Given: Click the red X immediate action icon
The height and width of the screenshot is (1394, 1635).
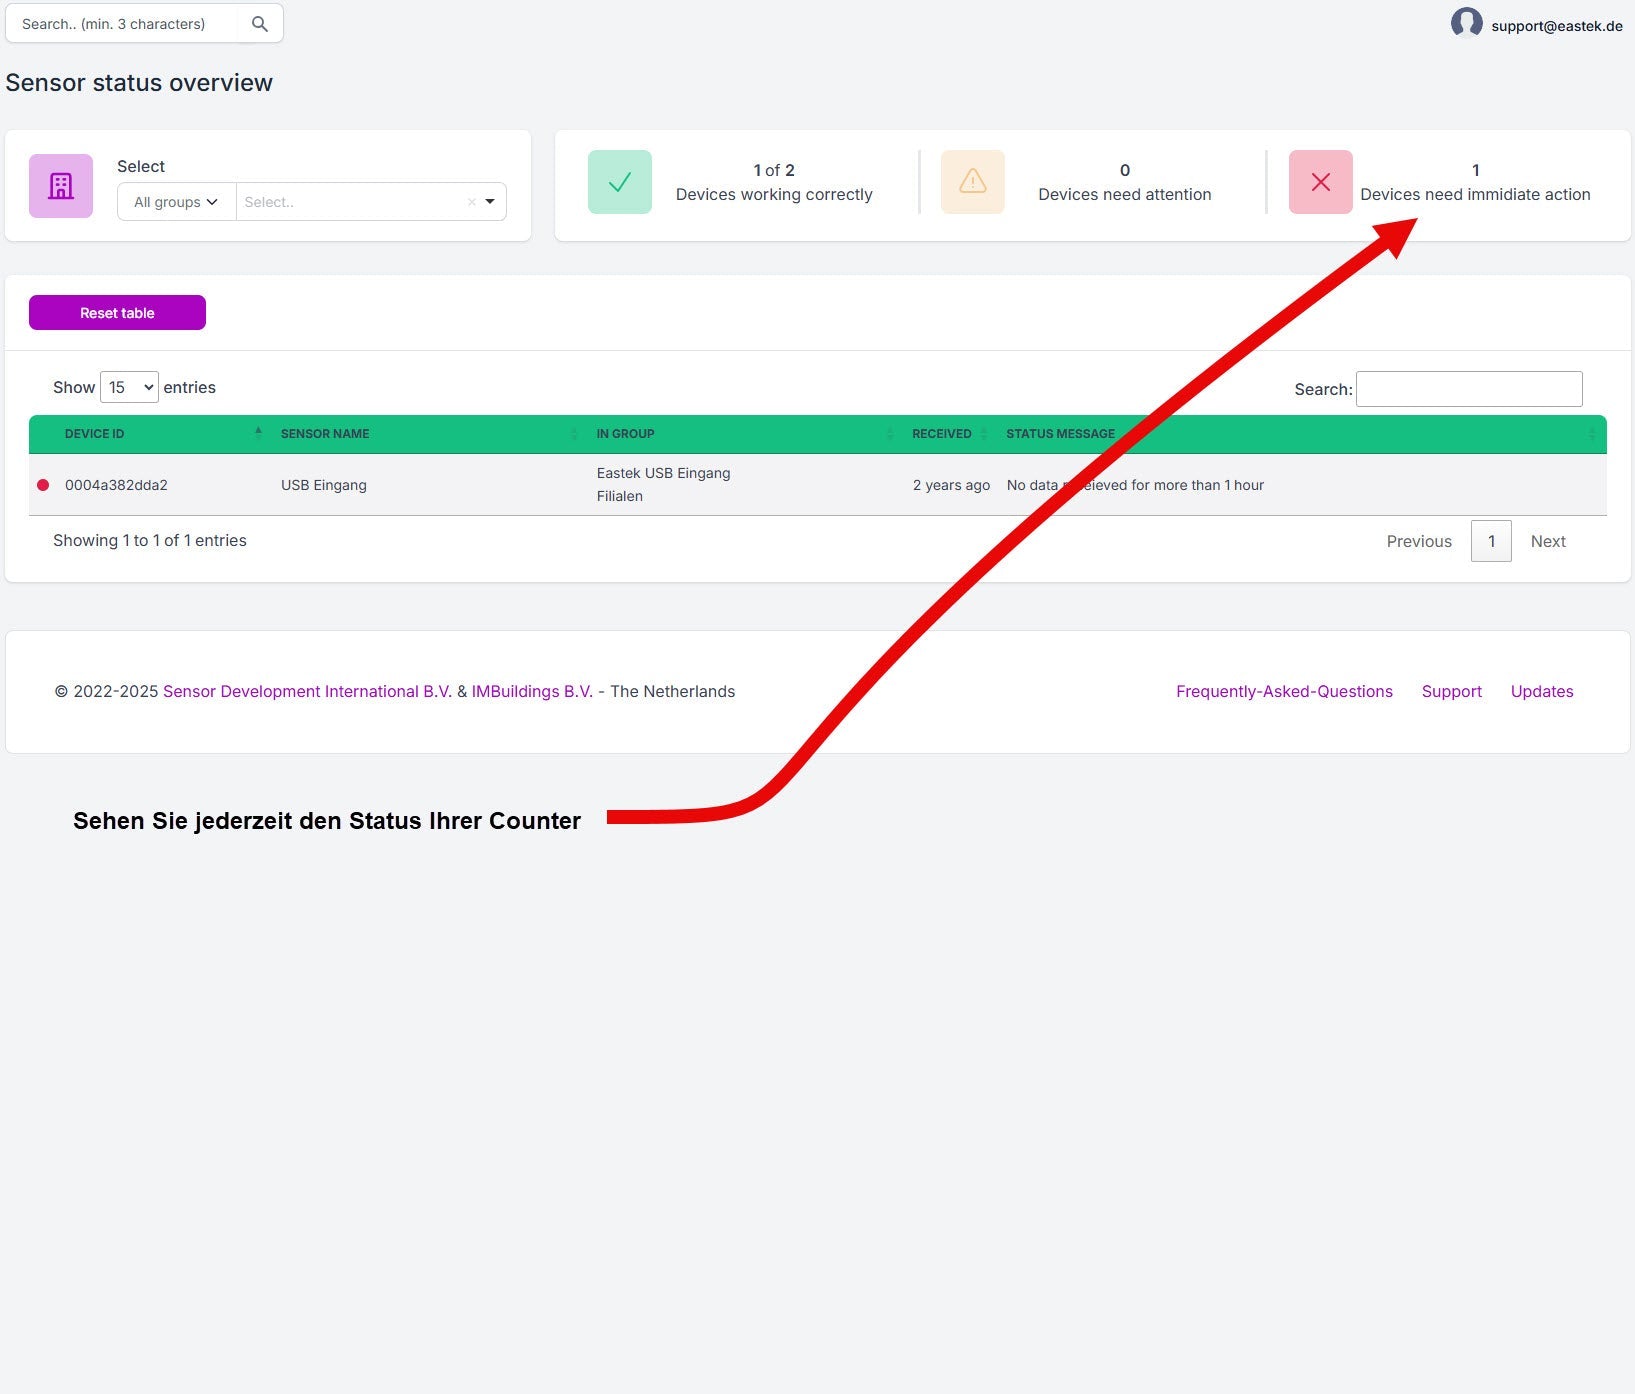Looking at the screenshot, I should click(1321, 182).
